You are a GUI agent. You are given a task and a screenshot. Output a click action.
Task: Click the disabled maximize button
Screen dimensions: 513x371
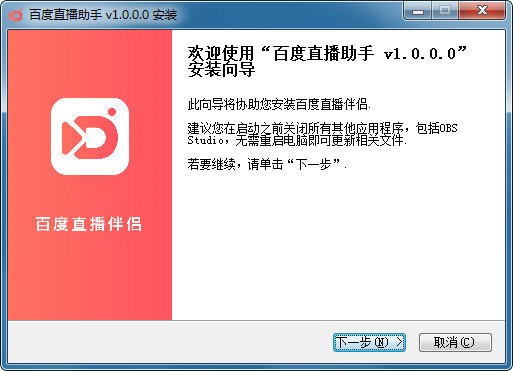pyautogui.click(x=445, y=10)
